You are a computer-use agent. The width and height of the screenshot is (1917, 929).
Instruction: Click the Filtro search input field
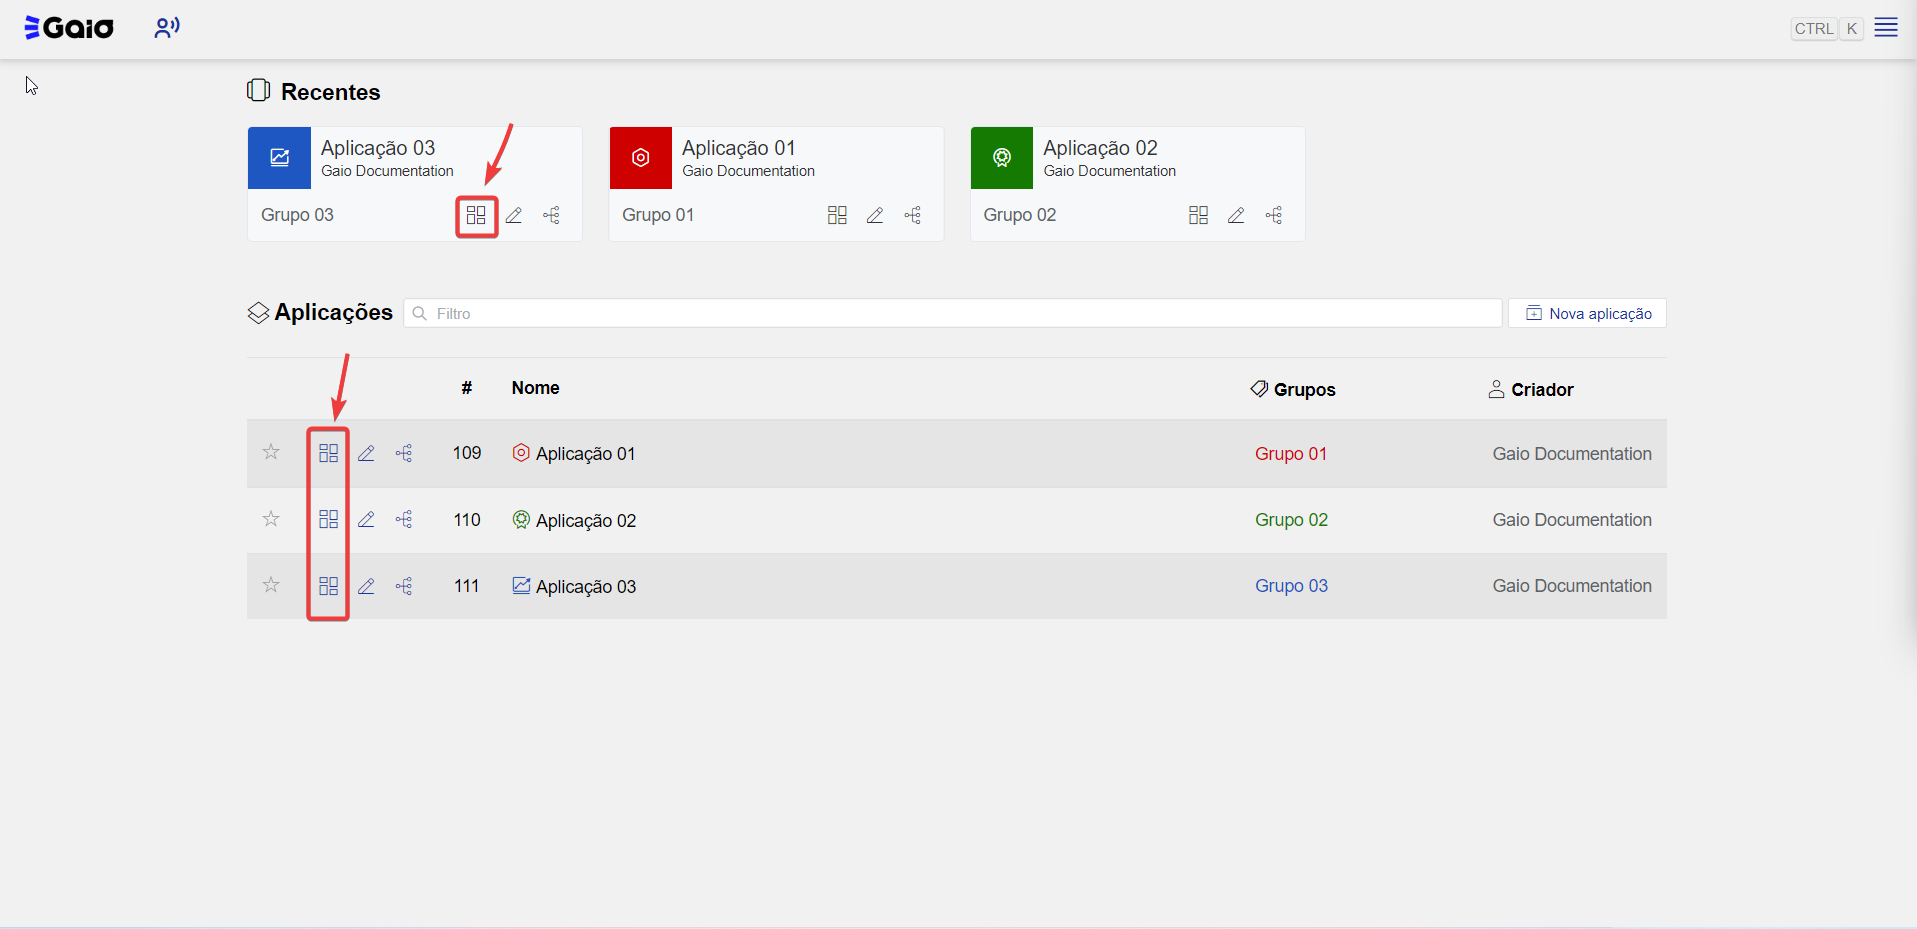[952, 313]
